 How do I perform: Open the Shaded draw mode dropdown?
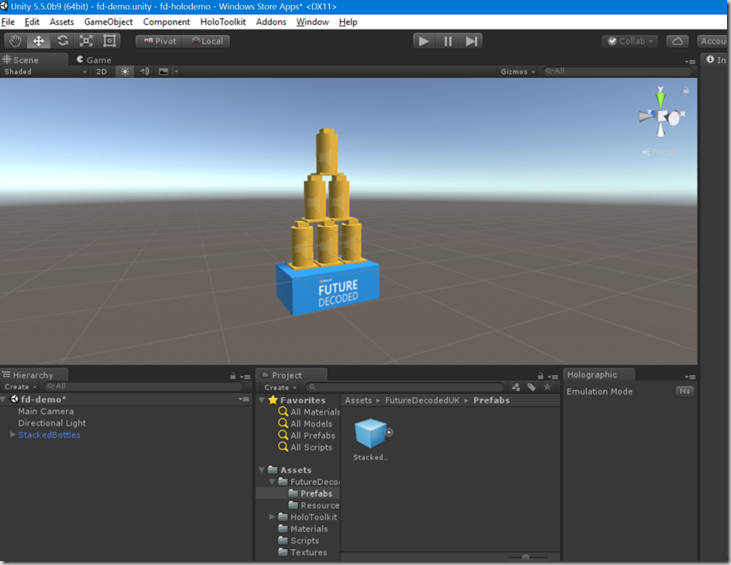click(x=45, y=71)
